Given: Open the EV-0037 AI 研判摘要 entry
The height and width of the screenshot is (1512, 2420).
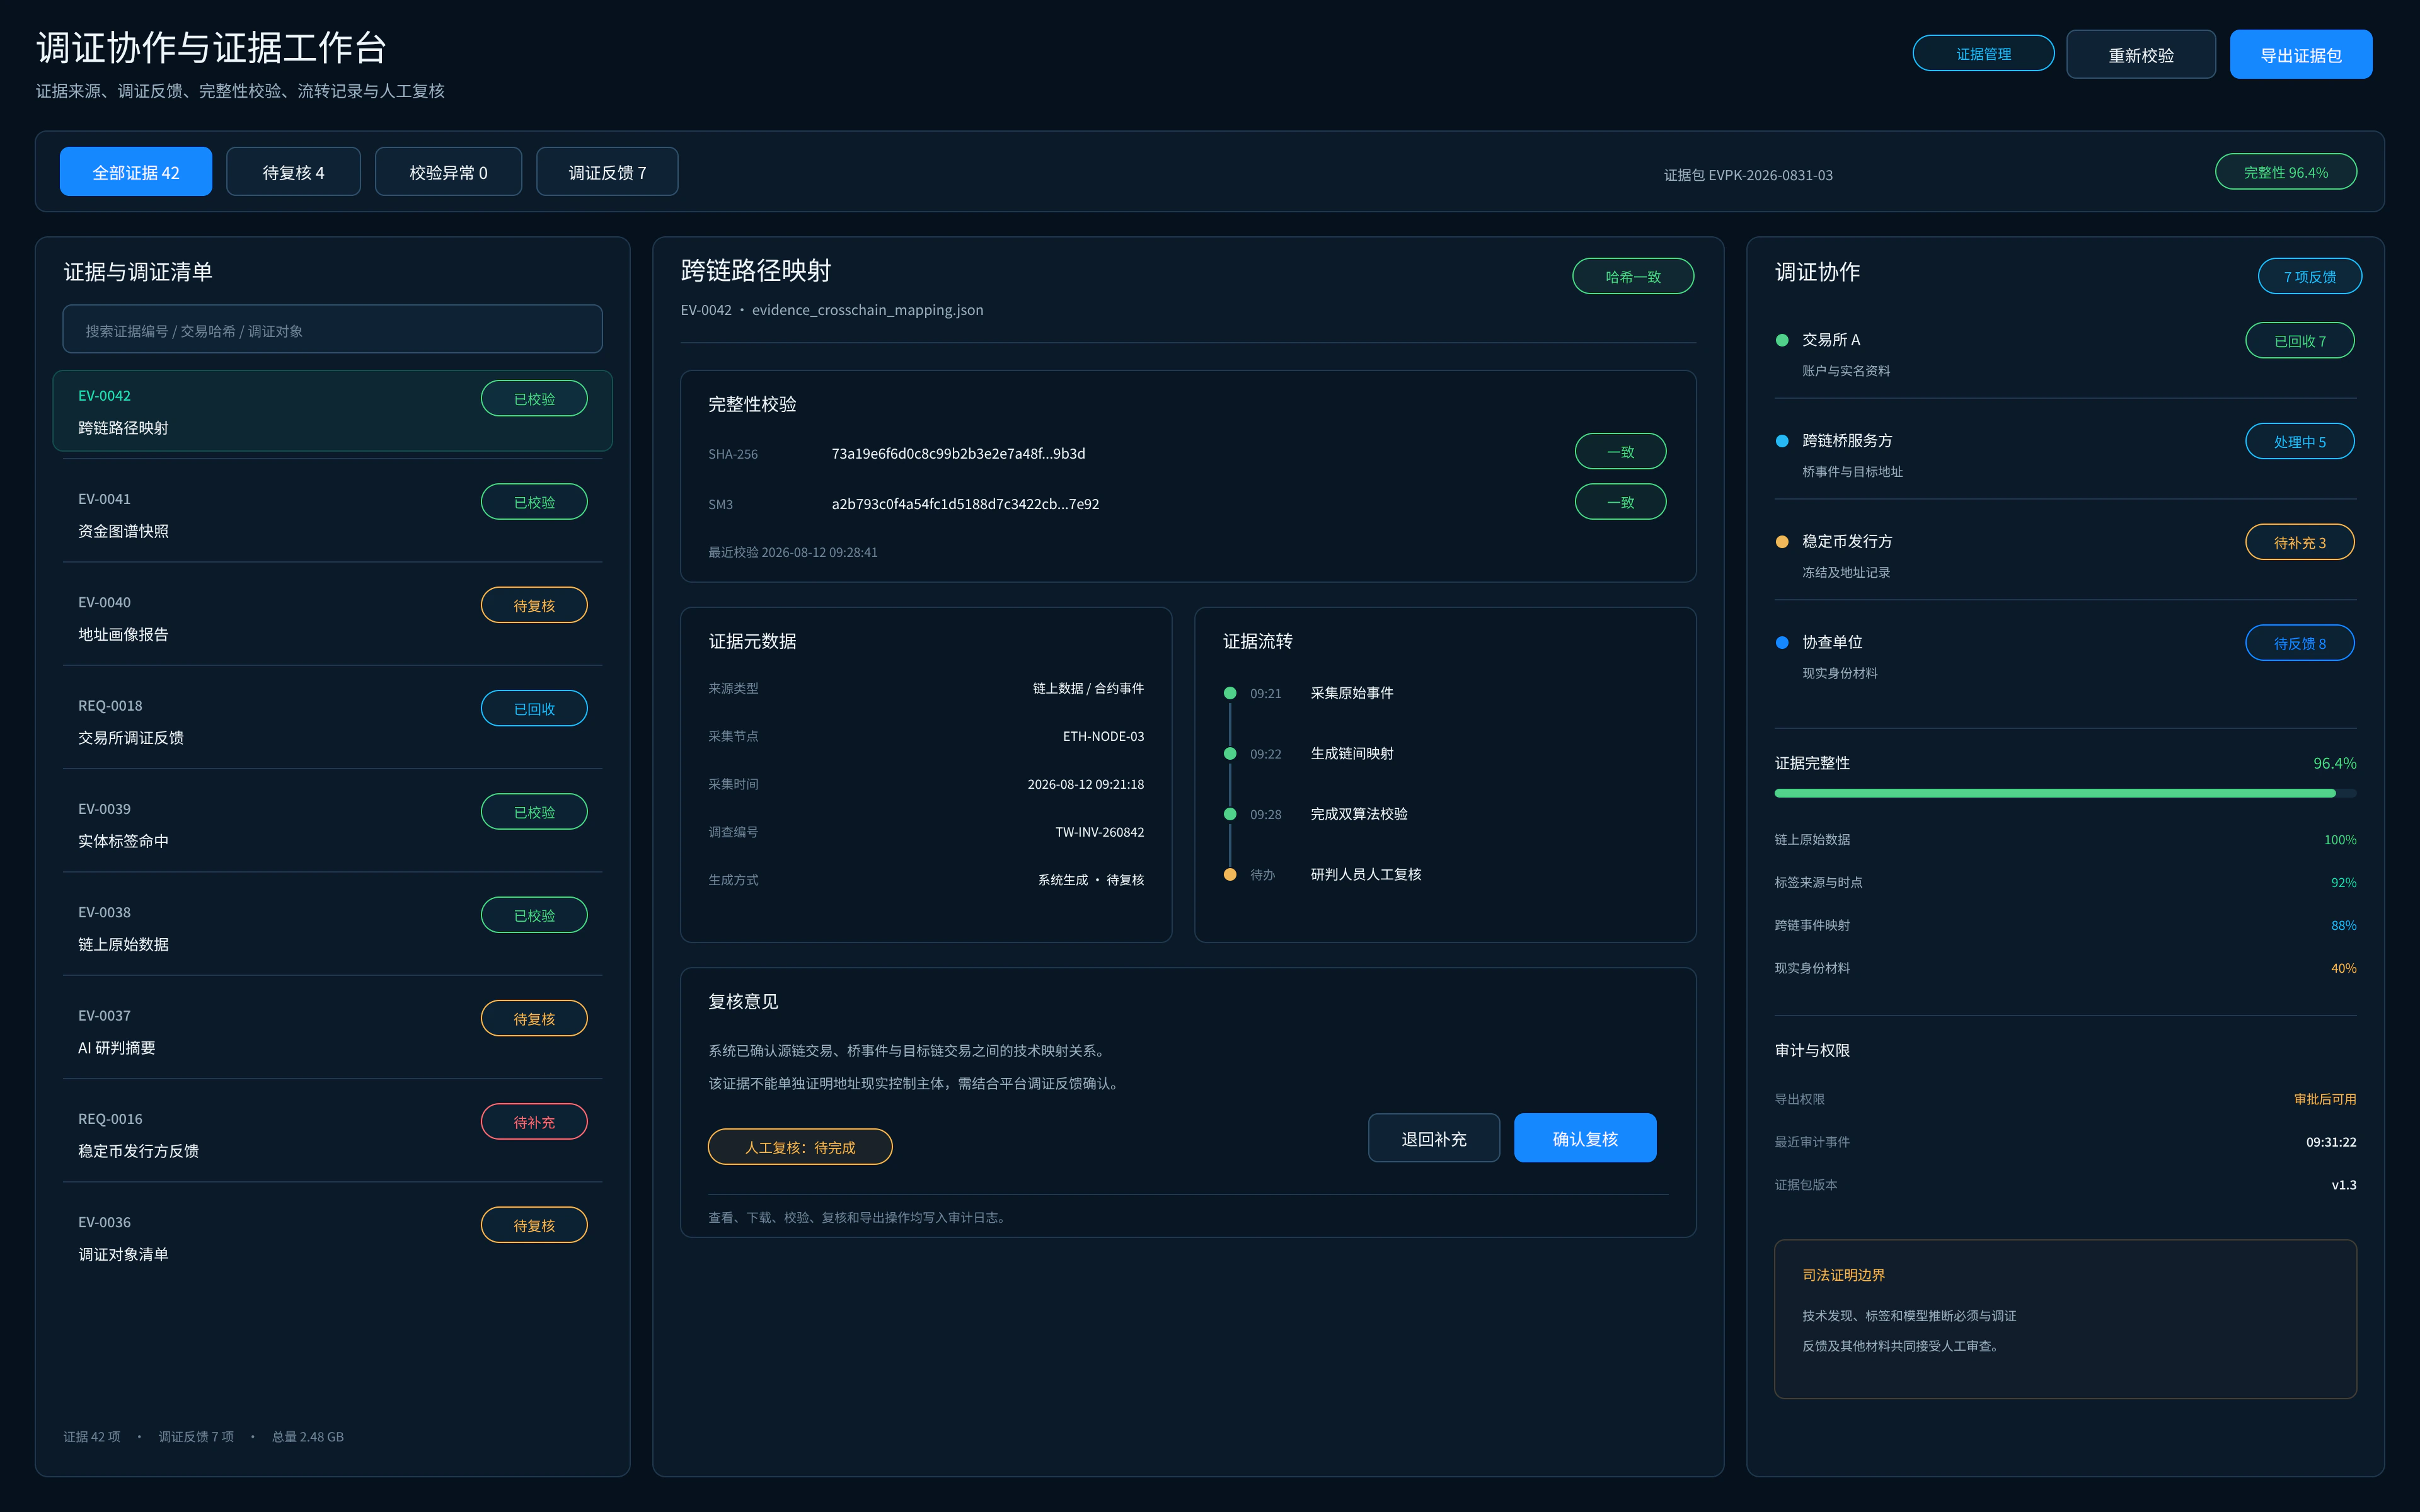Looking at the screenshot, I should click(332, 1031).
